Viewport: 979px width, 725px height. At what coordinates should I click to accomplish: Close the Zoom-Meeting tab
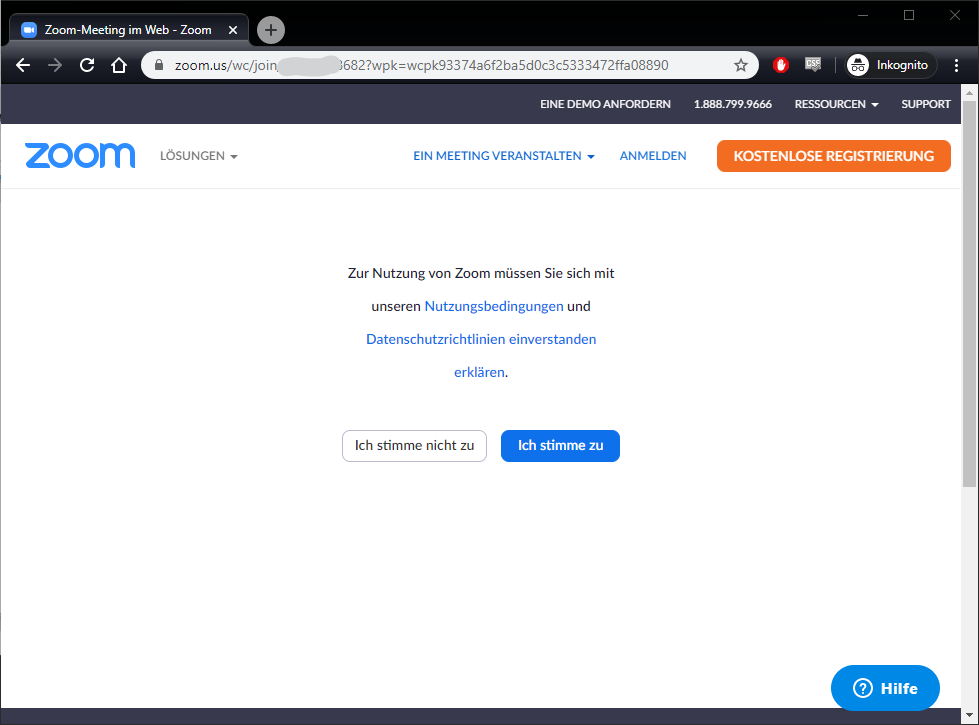tap(233, 30)
